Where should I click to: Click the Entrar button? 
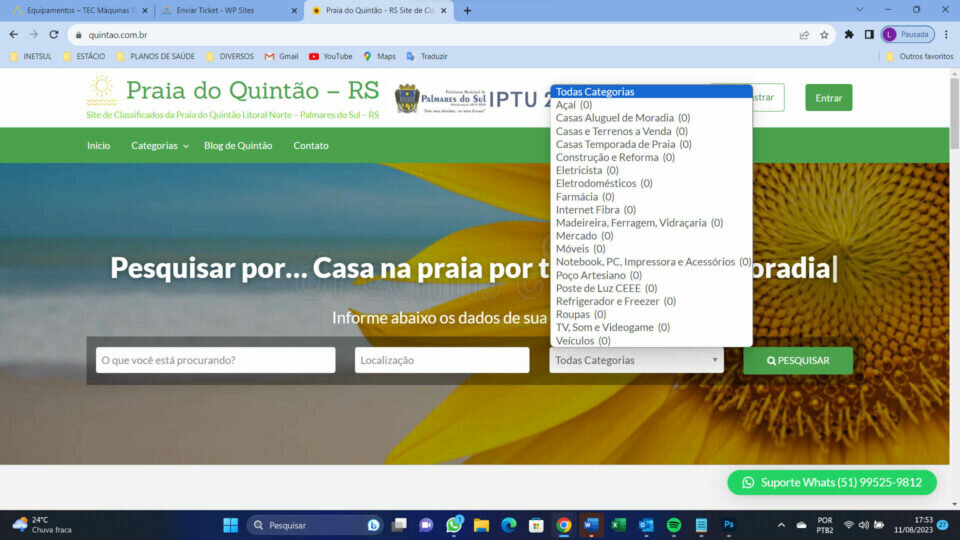click(x=828, y=98)
